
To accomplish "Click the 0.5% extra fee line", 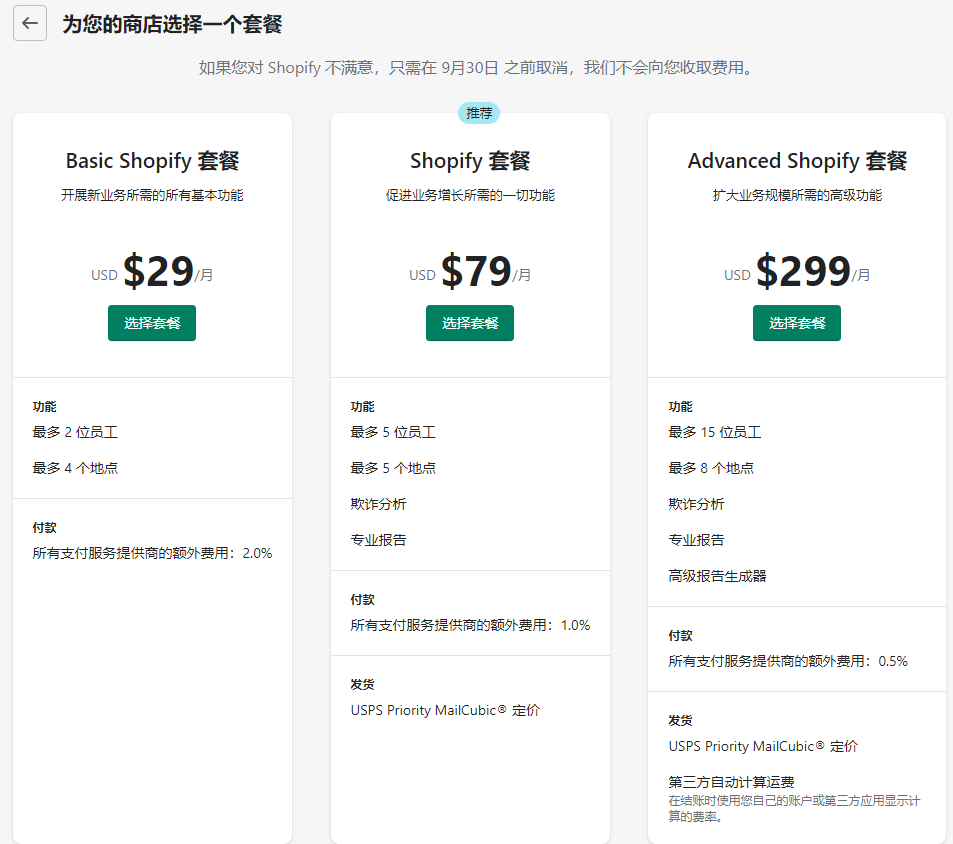I will point(788,661).
